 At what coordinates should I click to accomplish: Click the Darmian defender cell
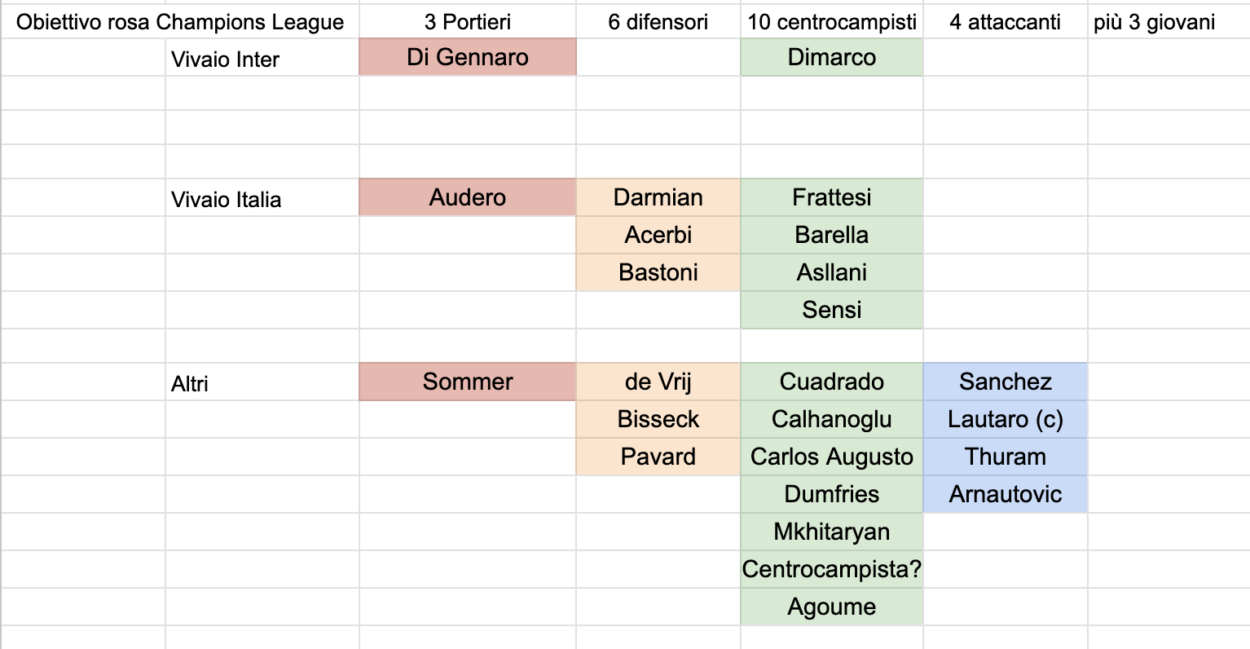[658, 197]
